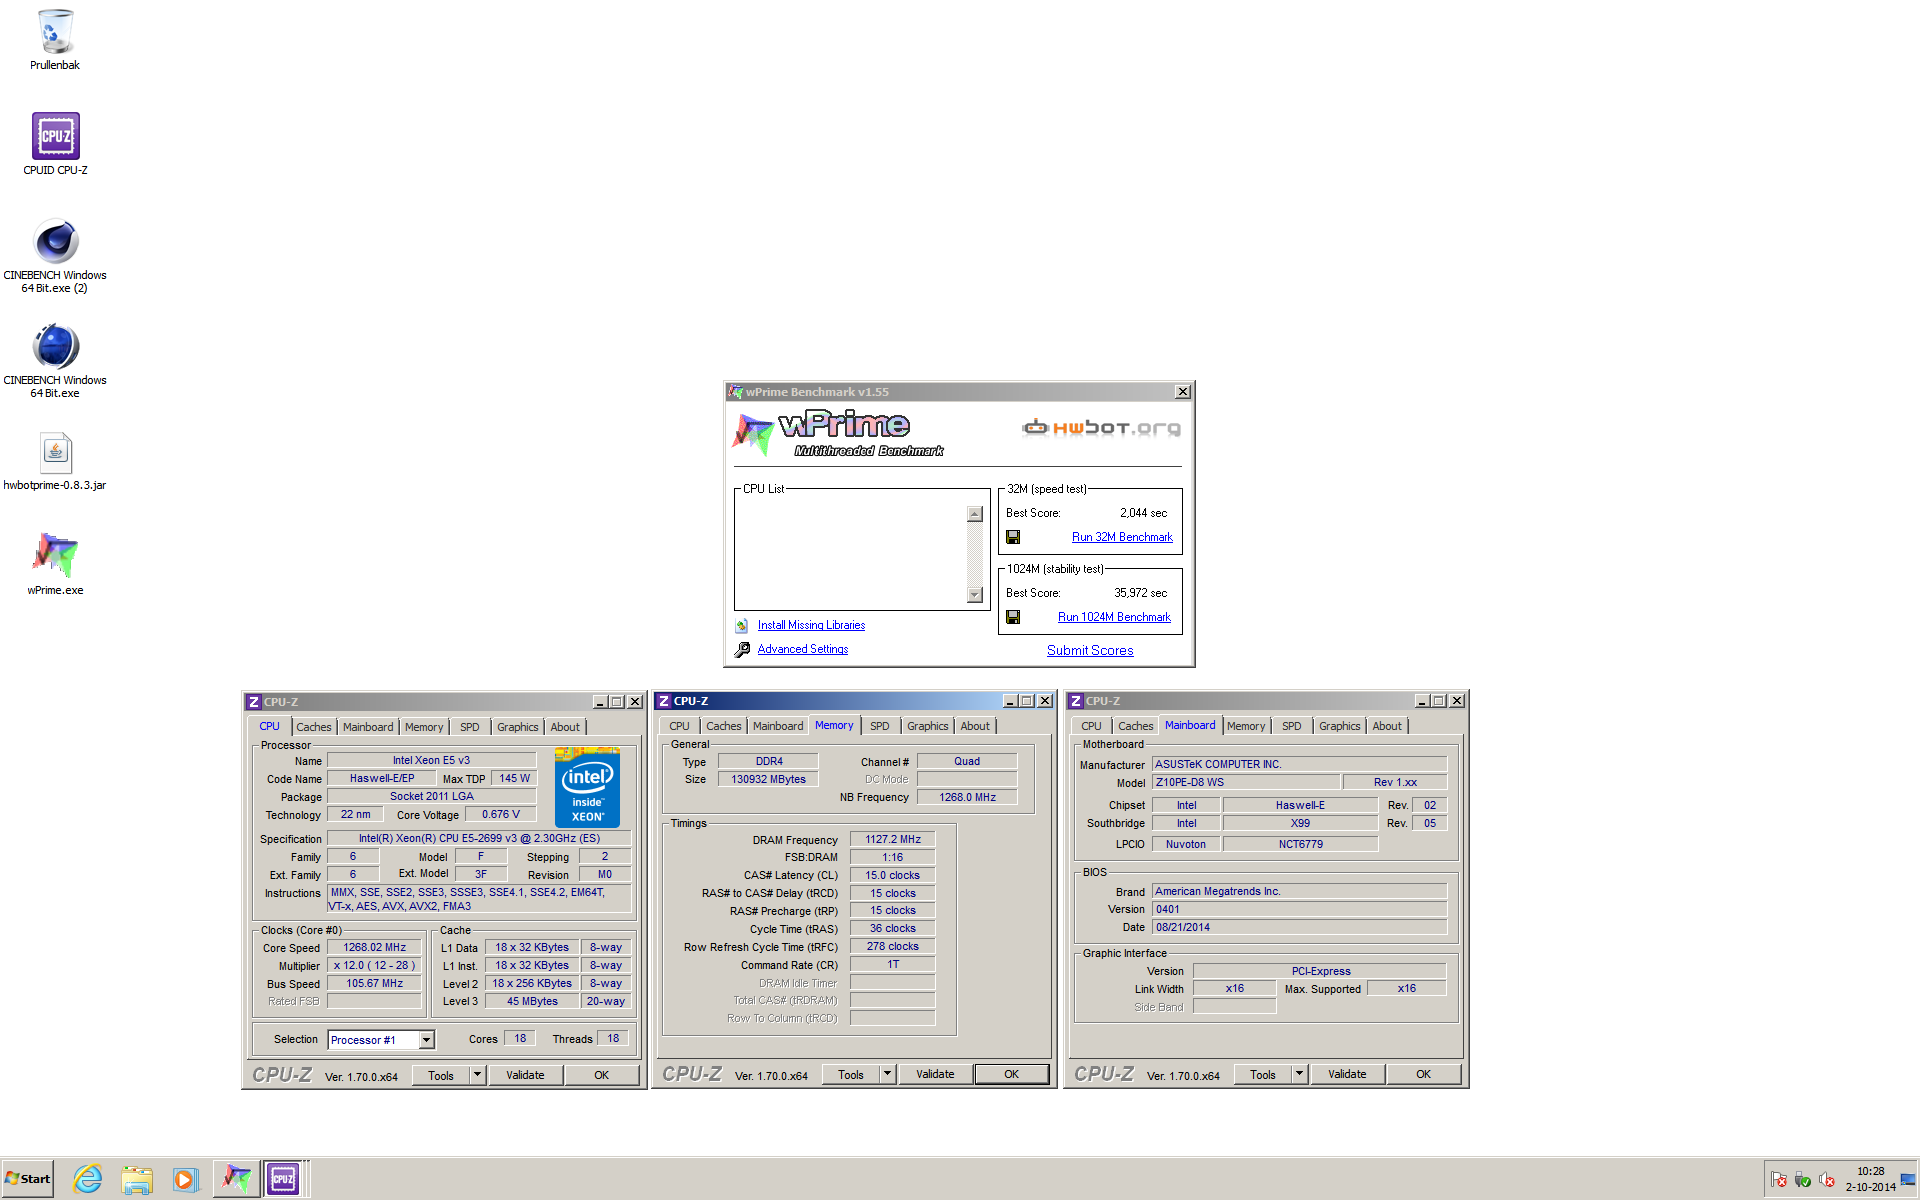
Task: Click the save icon under 1024M Best Score
Action: click(x=1013, y=617)
